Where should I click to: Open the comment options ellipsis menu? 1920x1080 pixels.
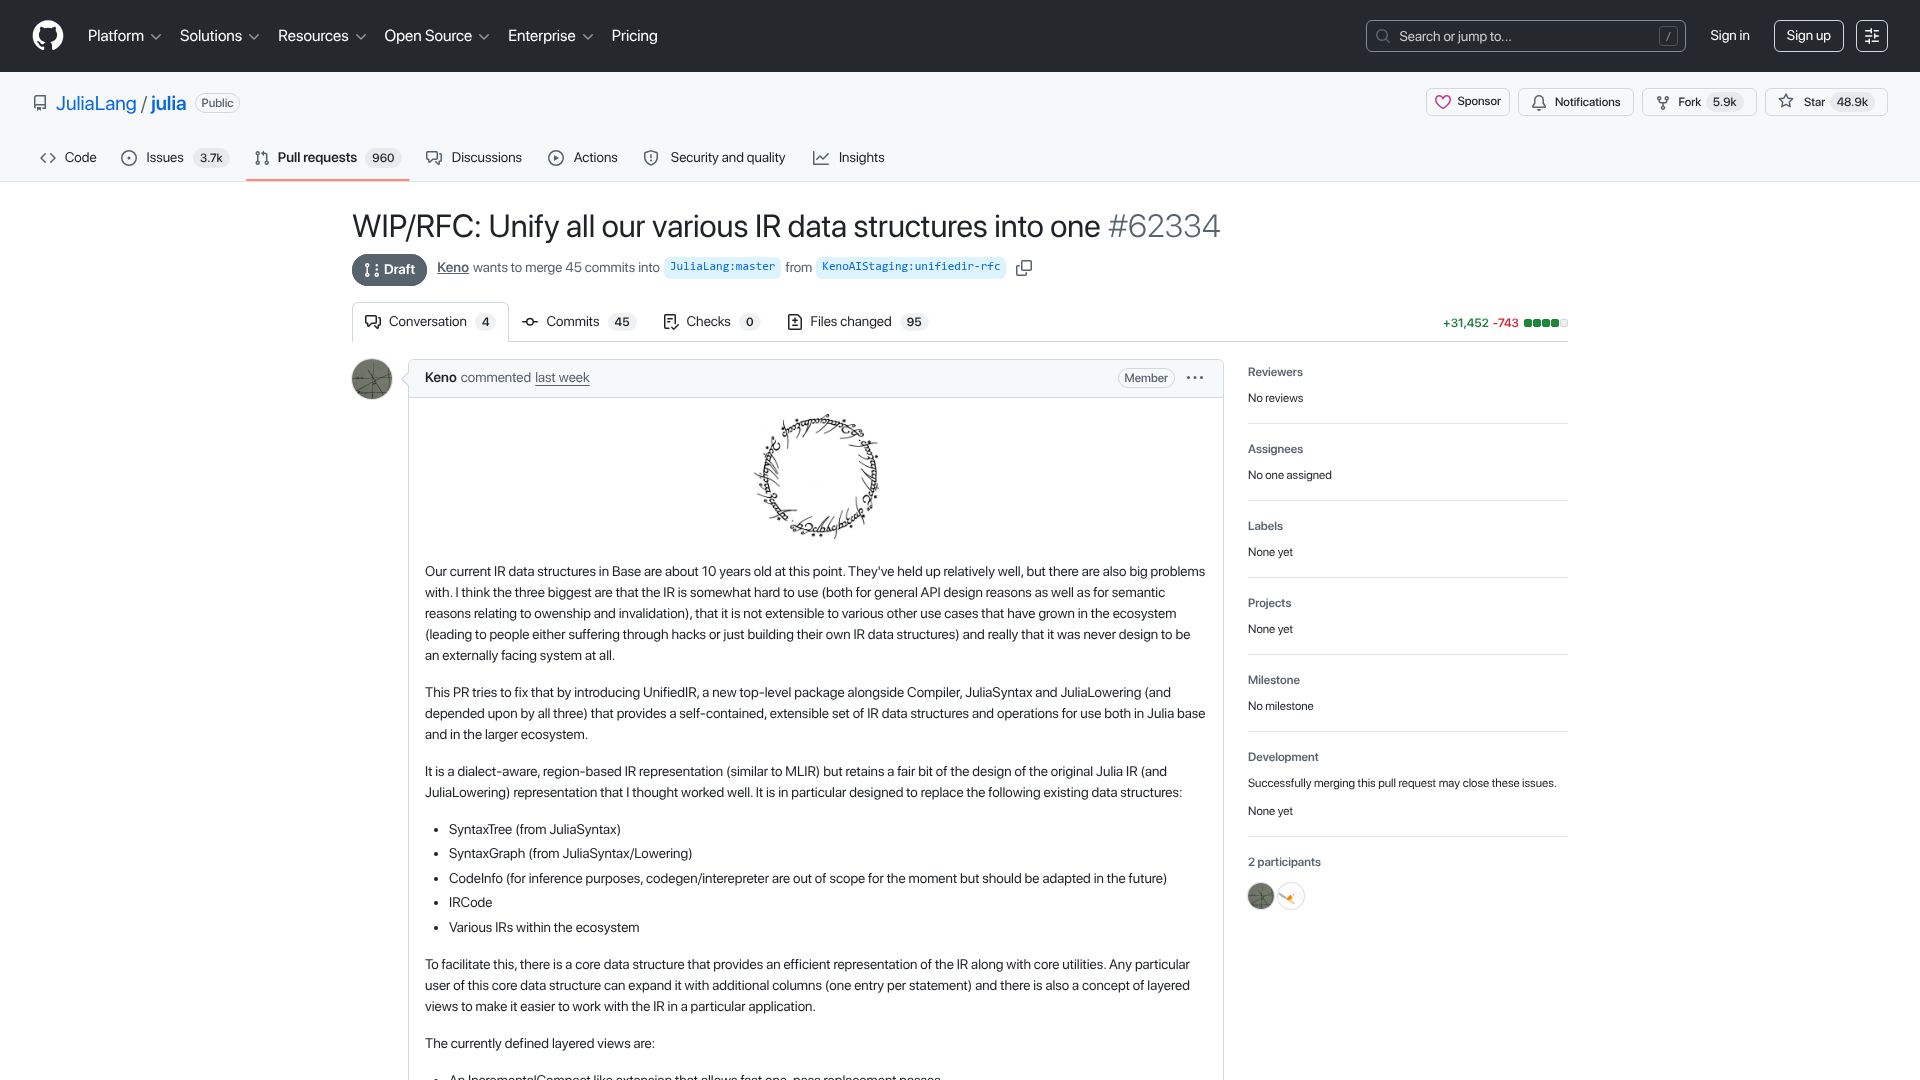[1195, 378]
